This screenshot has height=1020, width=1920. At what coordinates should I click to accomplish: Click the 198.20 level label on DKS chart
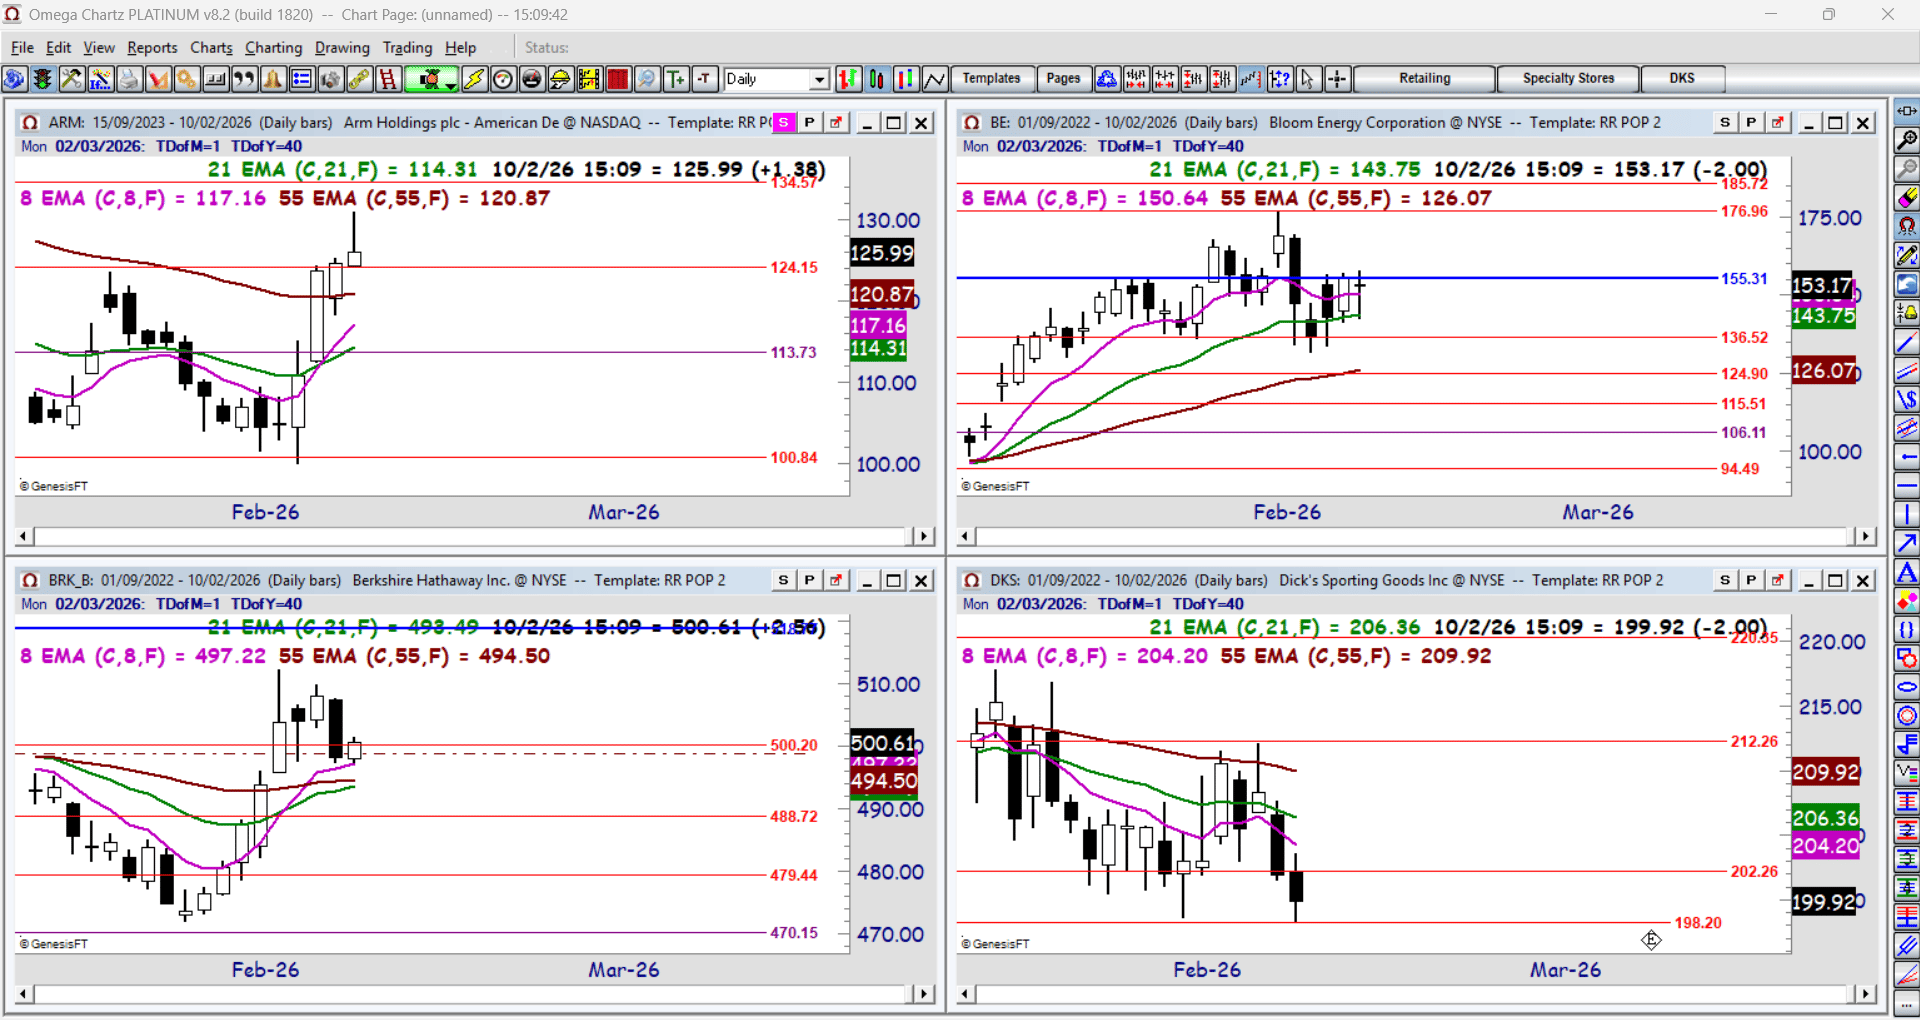point(1698,923)
